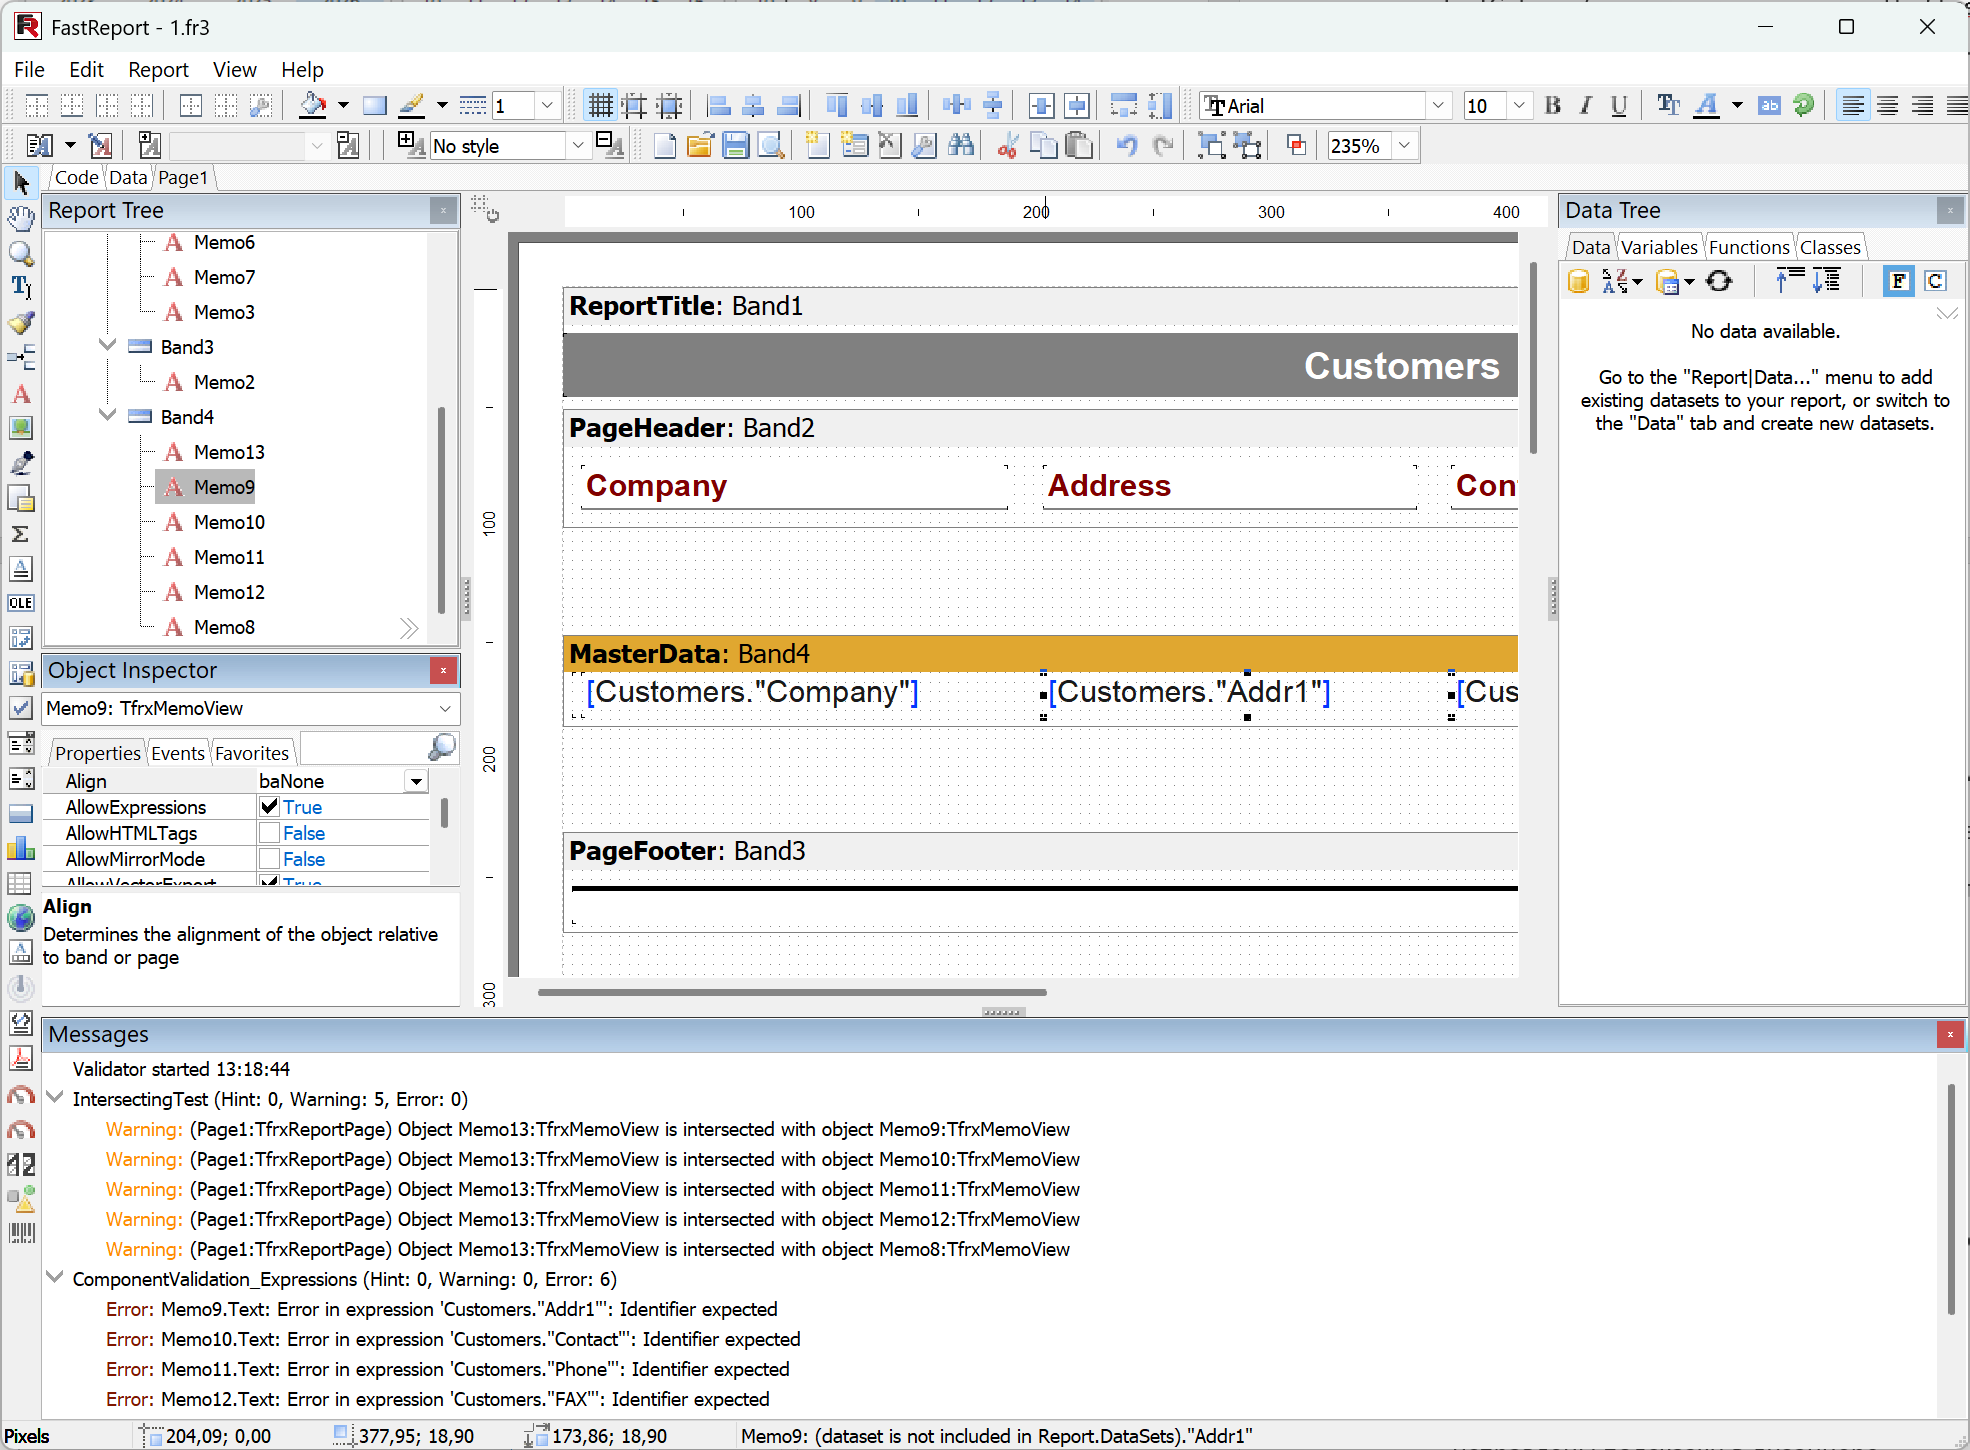Click the Preview report icon

pos(771,146)
